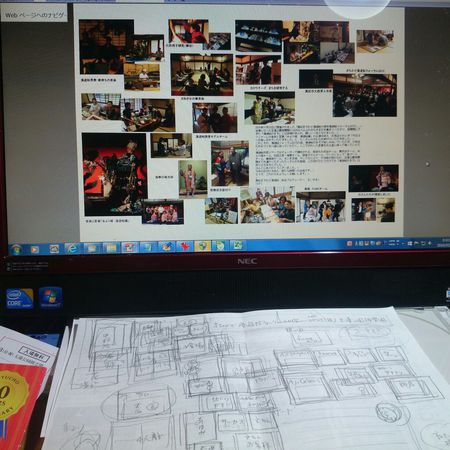Open the two people standing in wooden room photo

230,163
